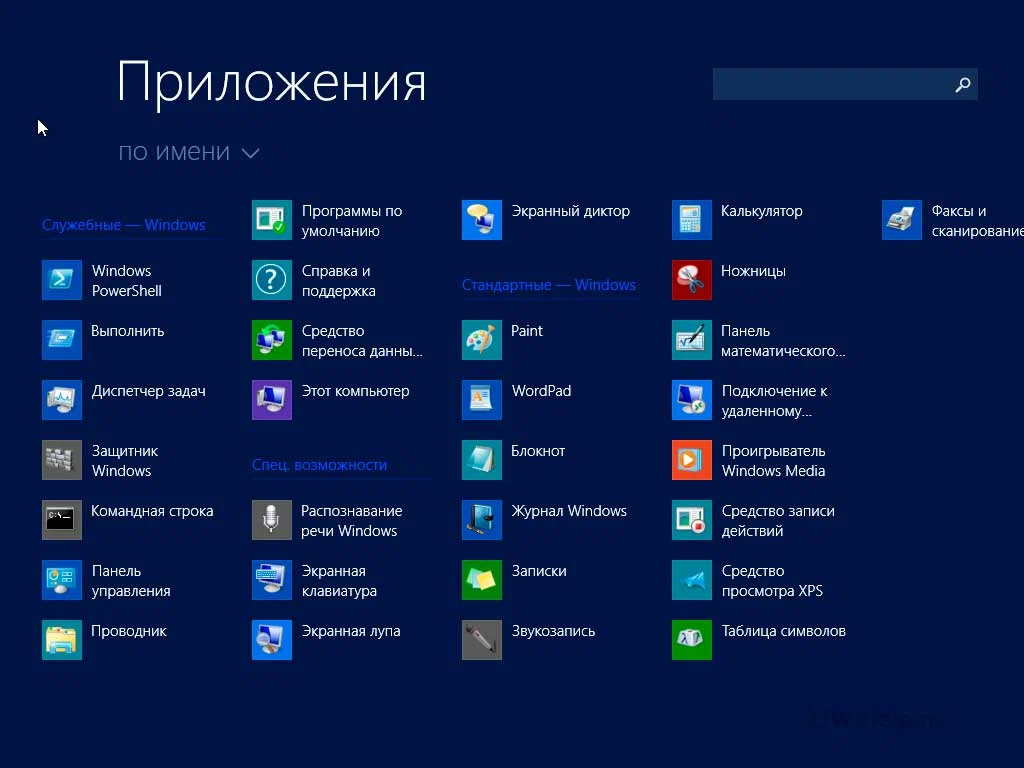Image resolution: width=1024 pixels, height=768 pixels.
Task: Click the 'Диспетчер задач' label text
Action: click(x=148, y=391)
